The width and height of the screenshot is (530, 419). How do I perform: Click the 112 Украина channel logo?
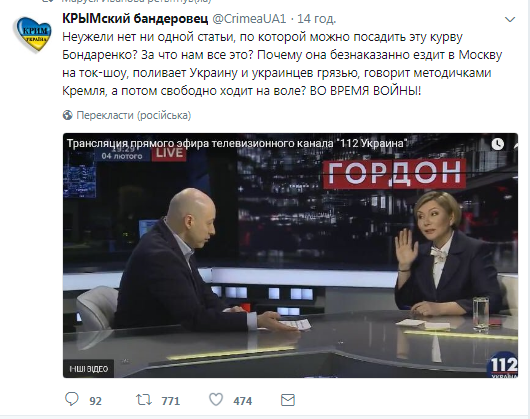pos(502,366)
